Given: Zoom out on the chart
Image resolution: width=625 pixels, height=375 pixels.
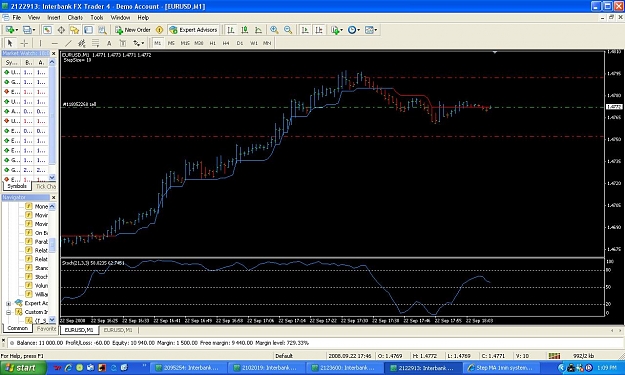Looking at the screenshot, I should click(x=288, y=30).
